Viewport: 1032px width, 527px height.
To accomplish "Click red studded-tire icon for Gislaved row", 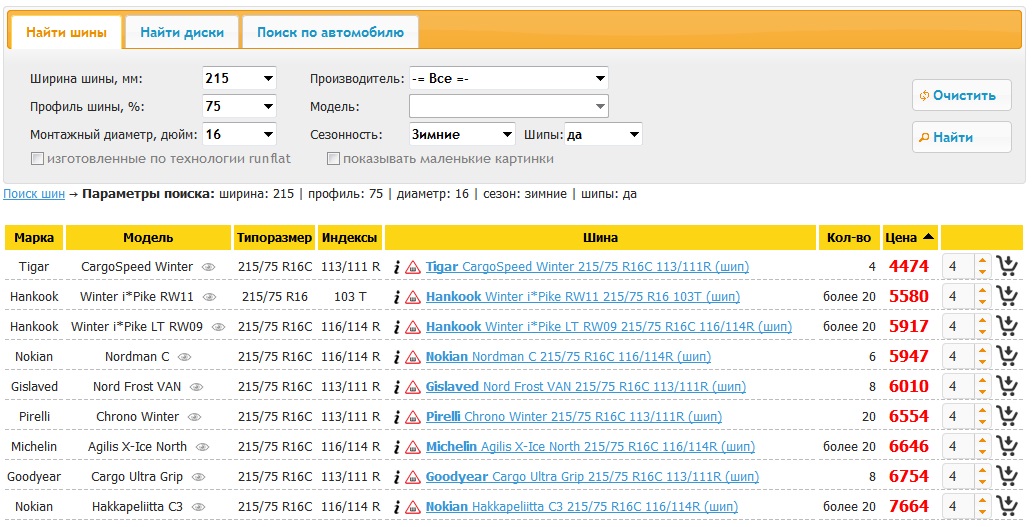I will click(x=413, y=387).
